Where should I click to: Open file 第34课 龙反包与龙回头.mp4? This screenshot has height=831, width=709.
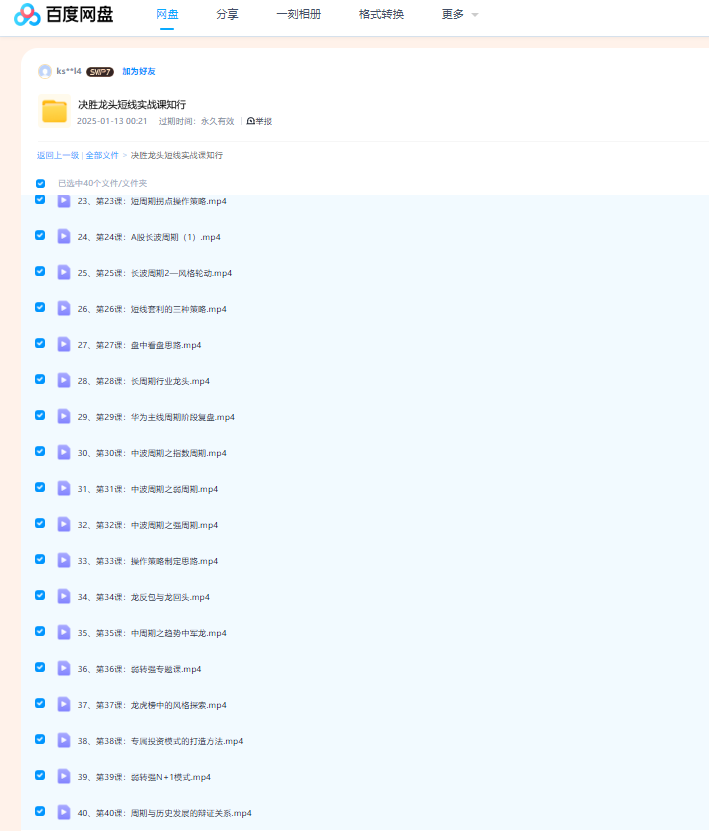(x=144, y=597)
